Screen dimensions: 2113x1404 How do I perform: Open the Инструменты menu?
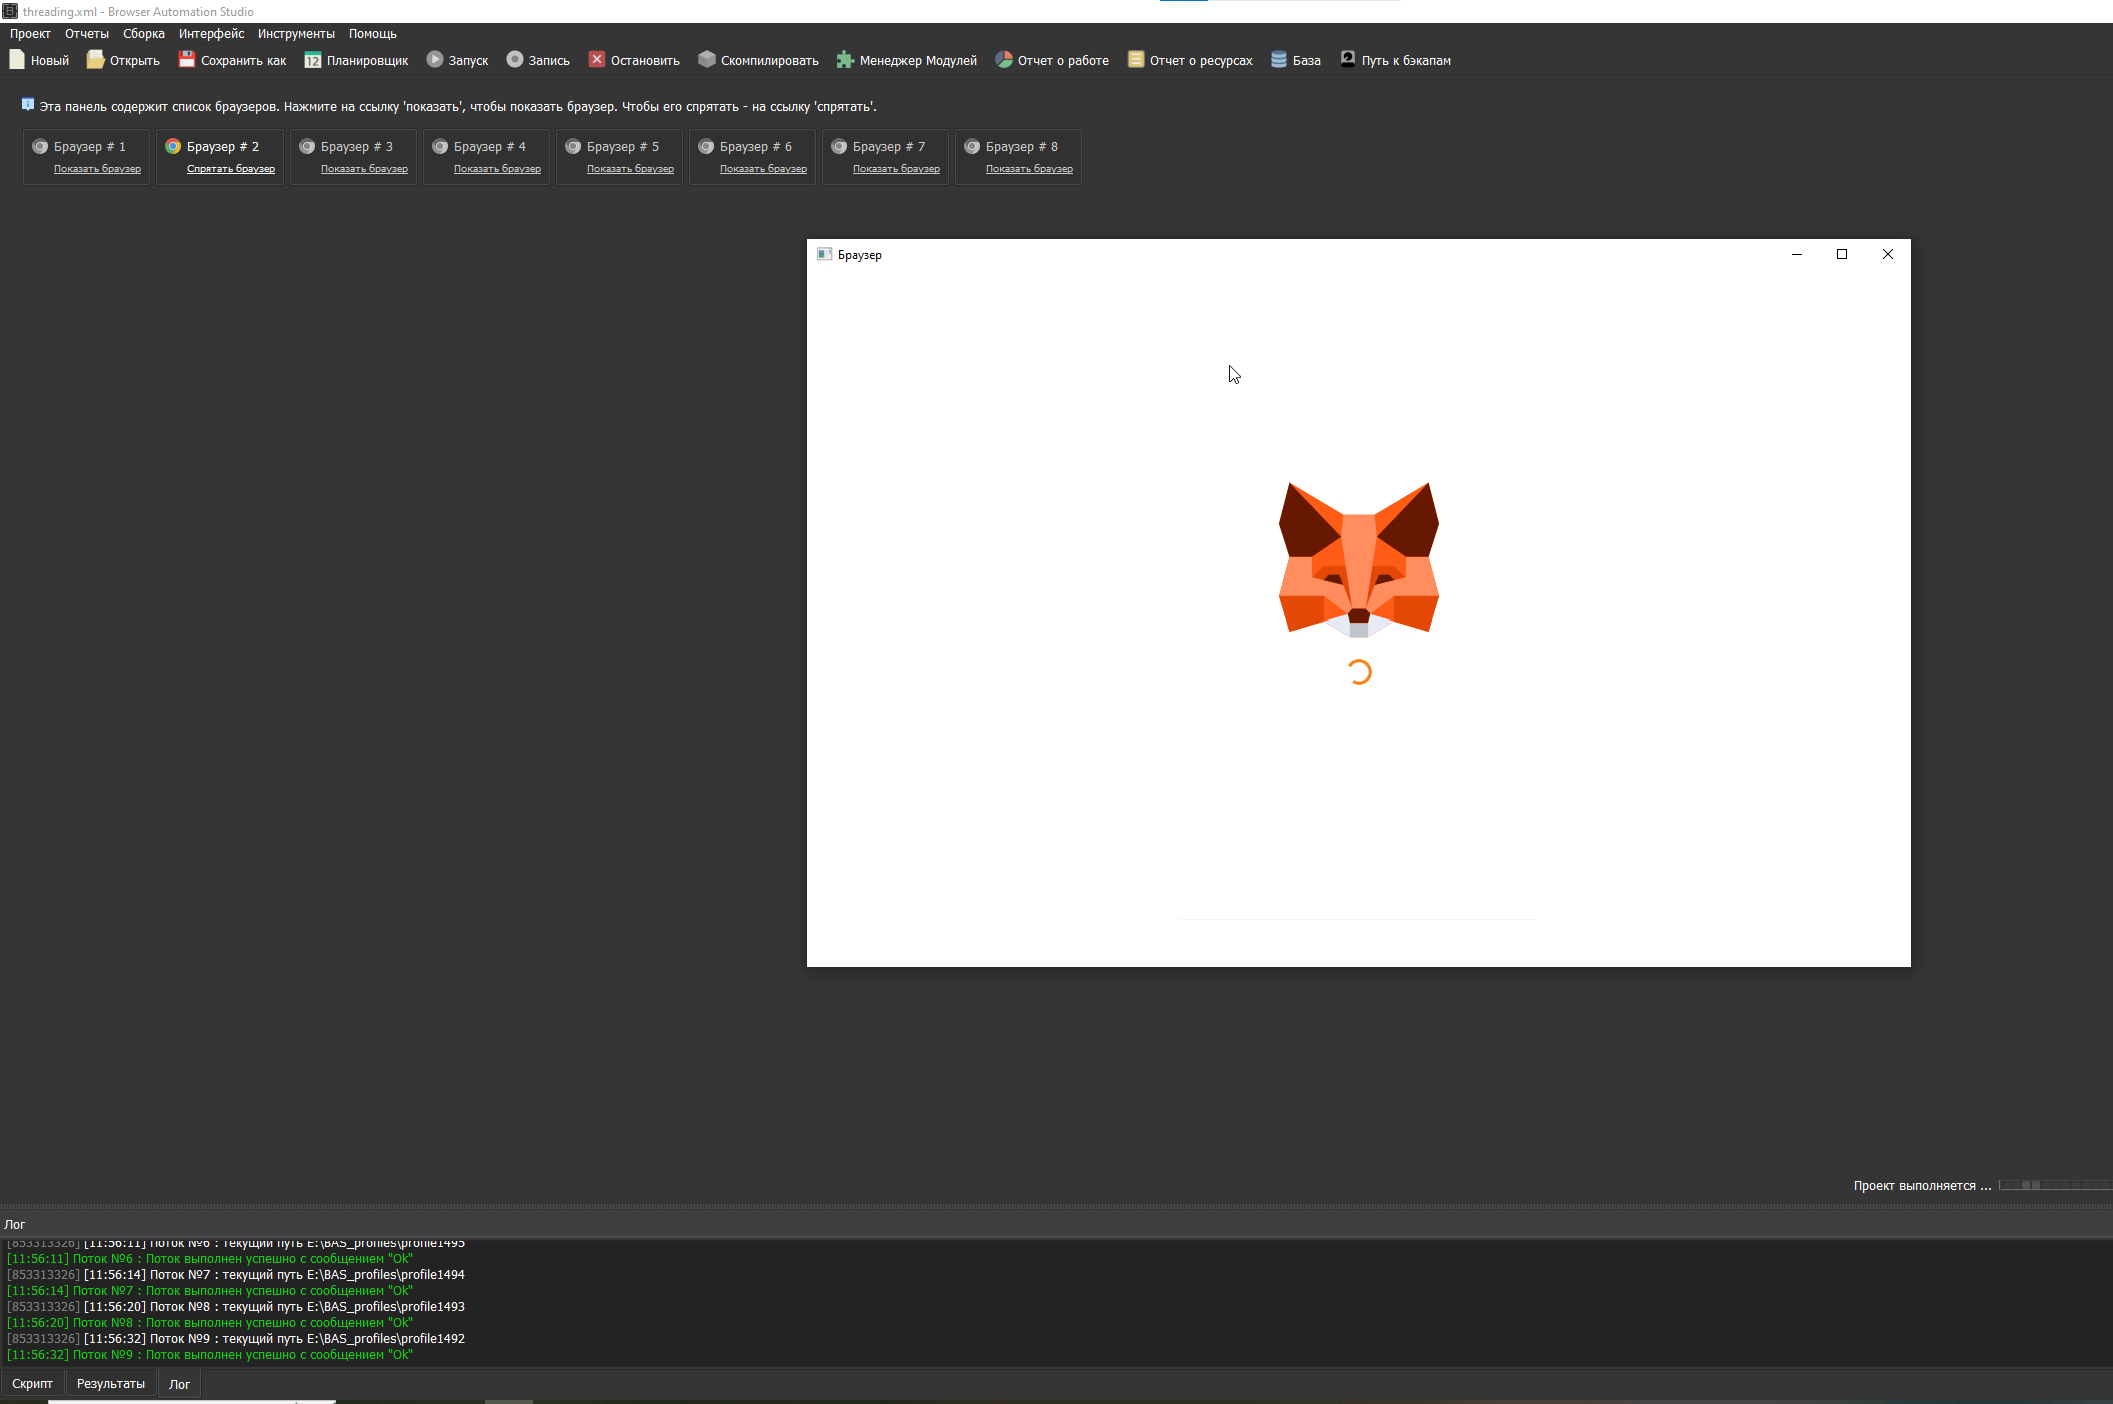point(296,34)
